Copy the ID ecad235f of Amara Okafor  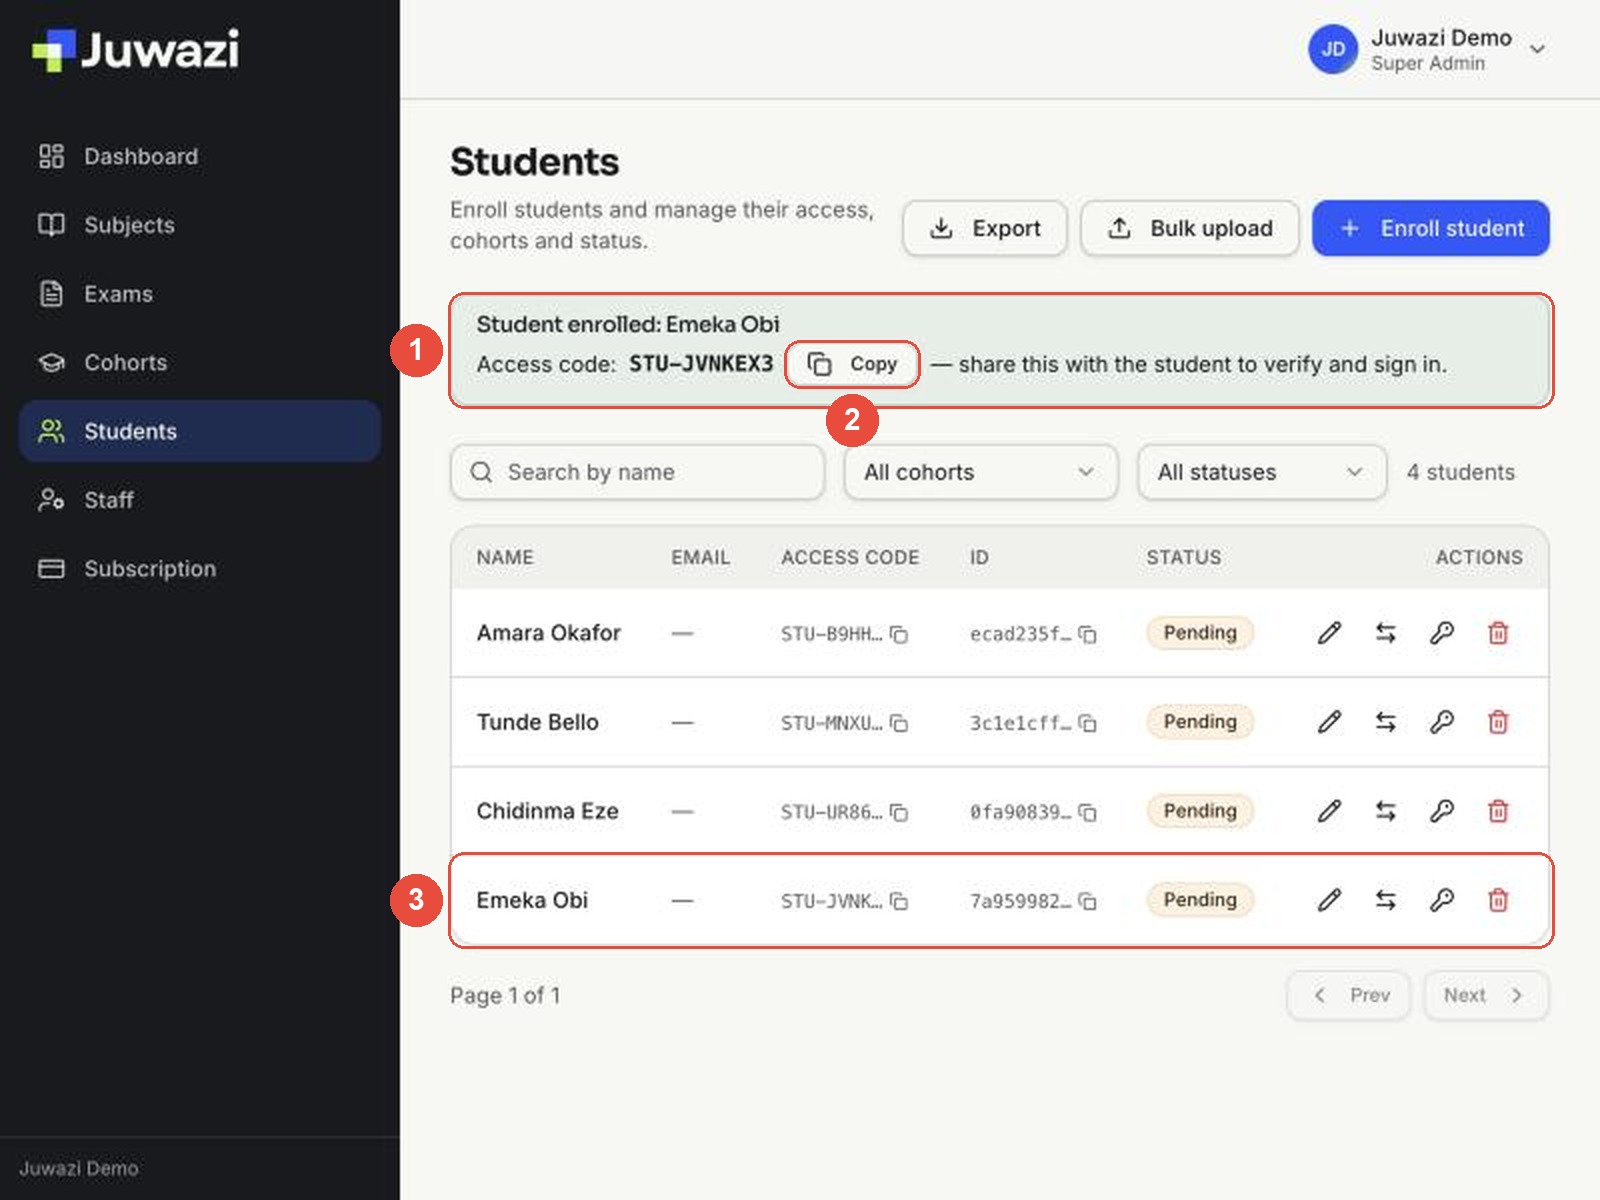(x=1088, y=634)
